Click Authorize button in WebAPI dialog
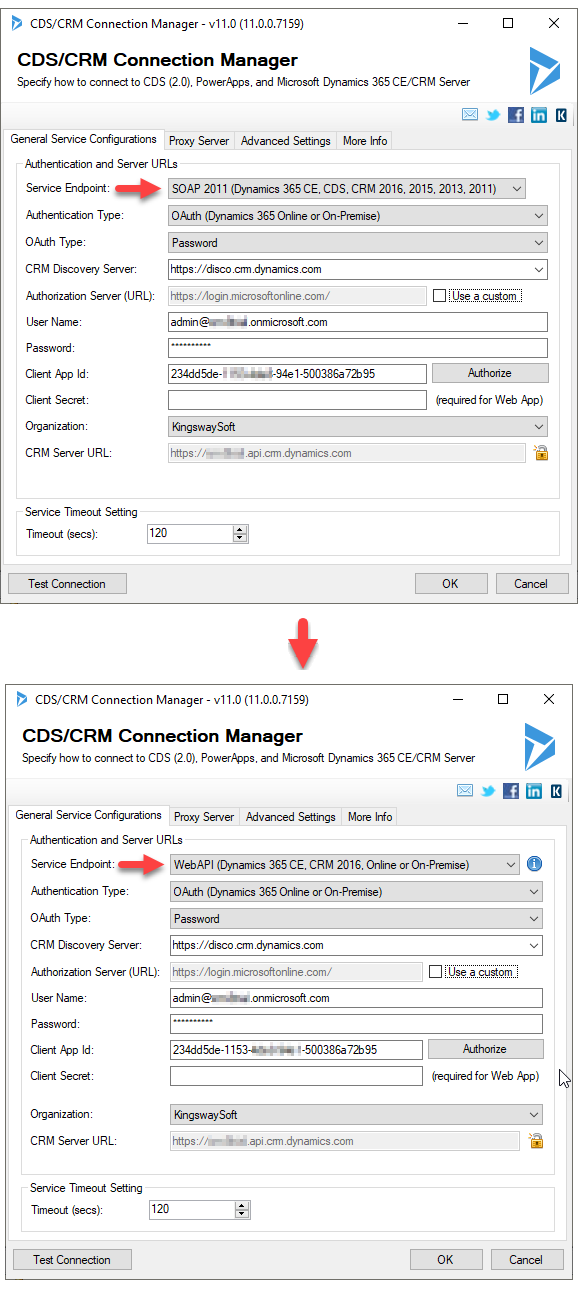Viewport: 578px width, 1289px height. pyautogui.click(x=485, y=1049)
